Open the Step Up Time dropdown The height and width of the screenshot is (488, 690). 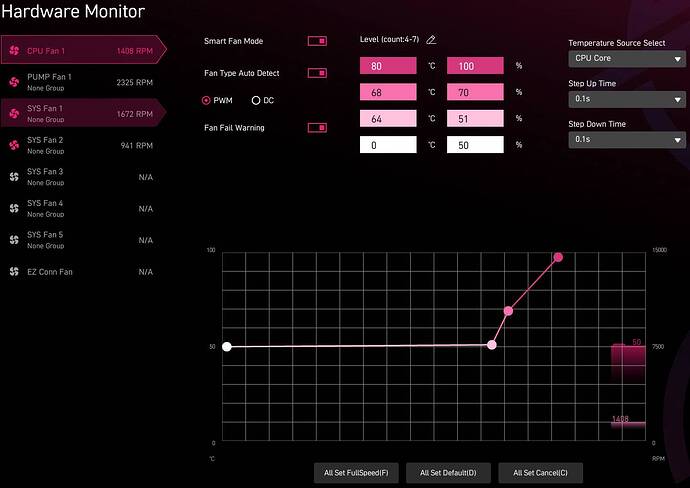click(x=627, y=99)
